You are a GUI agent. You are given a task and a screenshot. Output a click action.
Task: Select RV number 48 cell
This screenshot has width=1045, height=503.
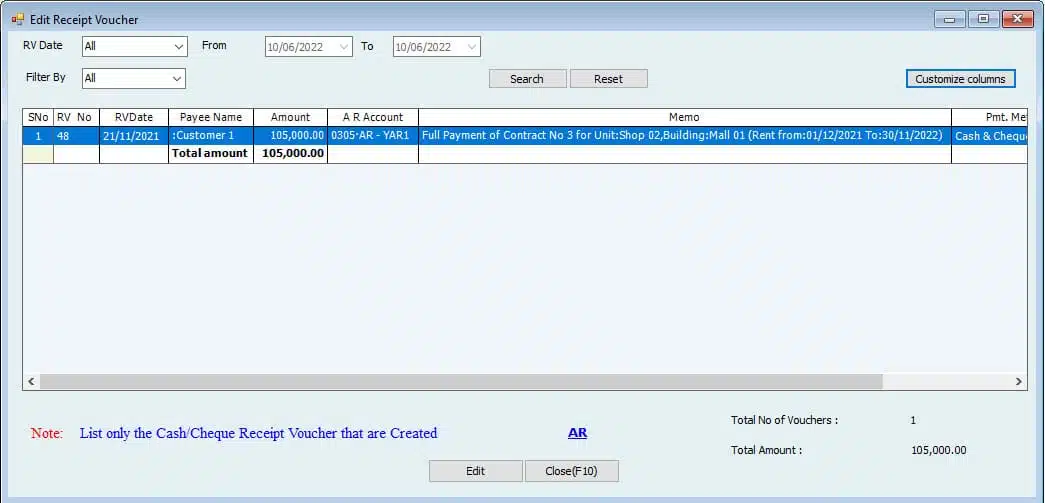point(76,136)
